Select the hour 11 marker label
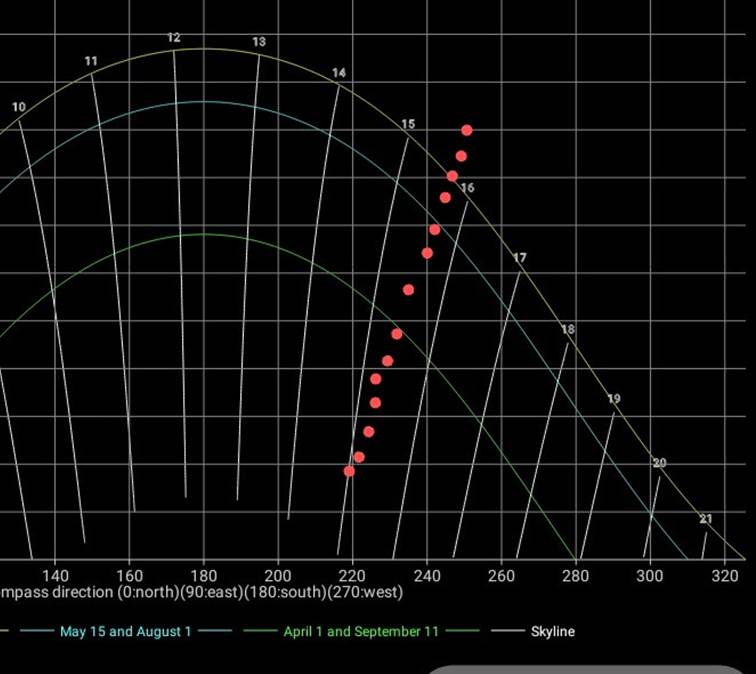The image size is (756, 674). 91,61
